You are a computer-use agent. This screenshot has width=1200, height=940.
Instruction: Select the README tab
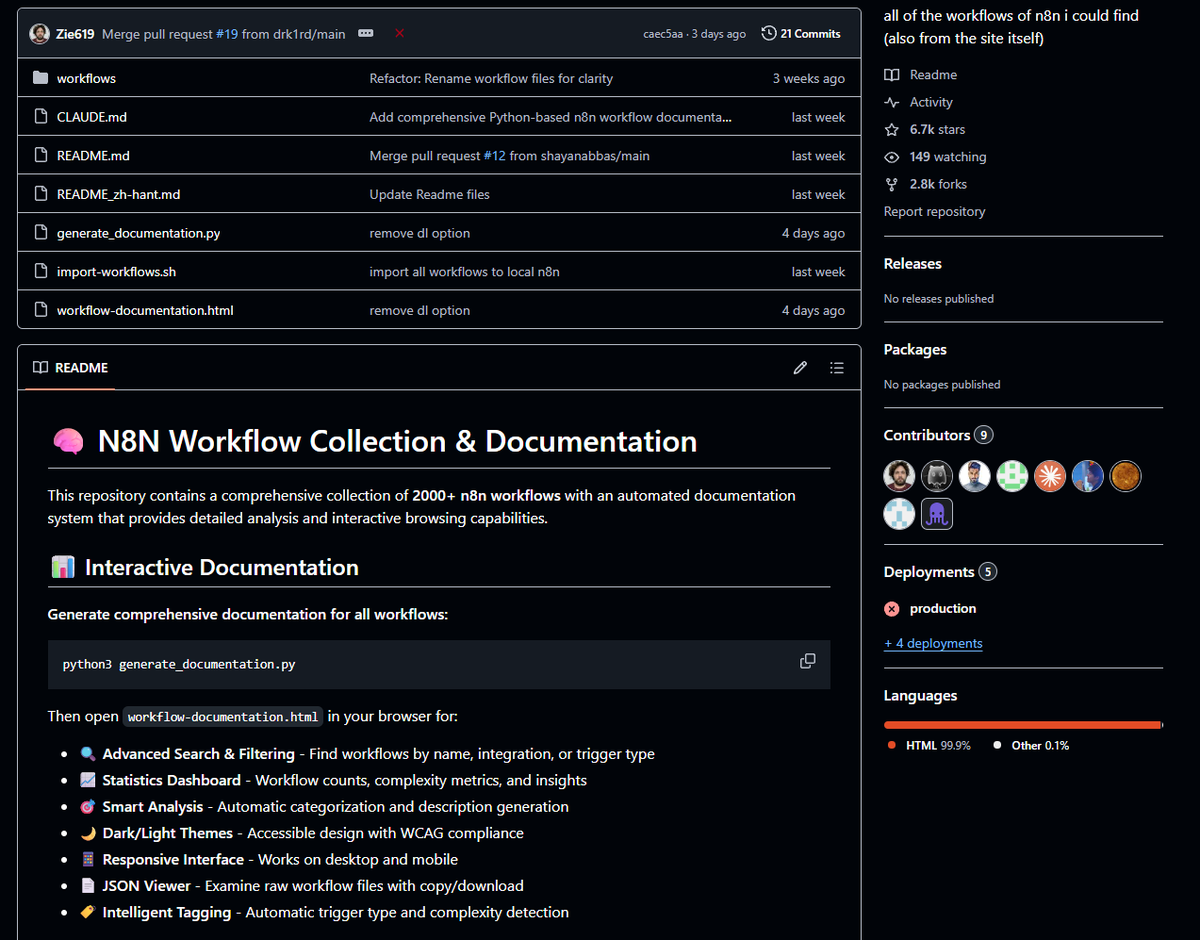(x=70, y=368)
